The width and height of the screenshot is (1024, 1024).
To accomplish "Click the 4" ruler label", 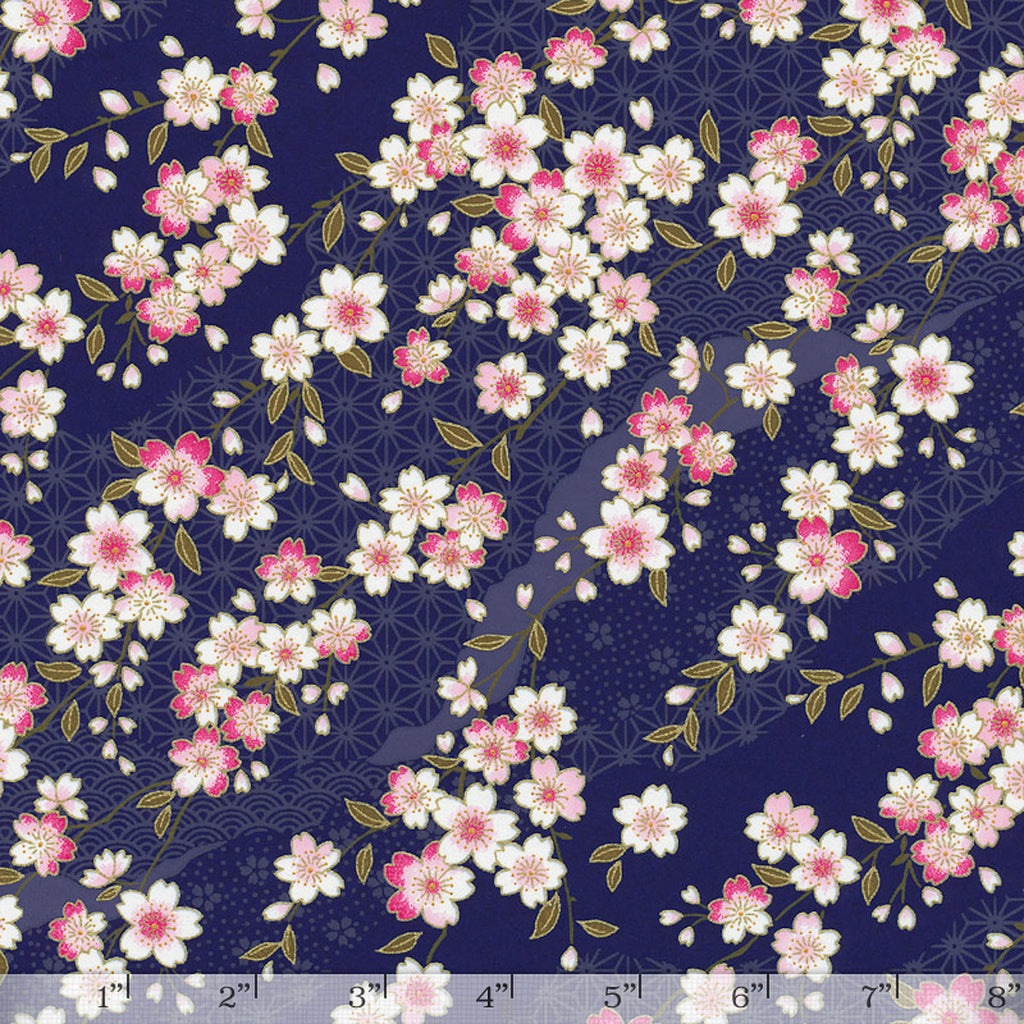I will pos(492,996).
